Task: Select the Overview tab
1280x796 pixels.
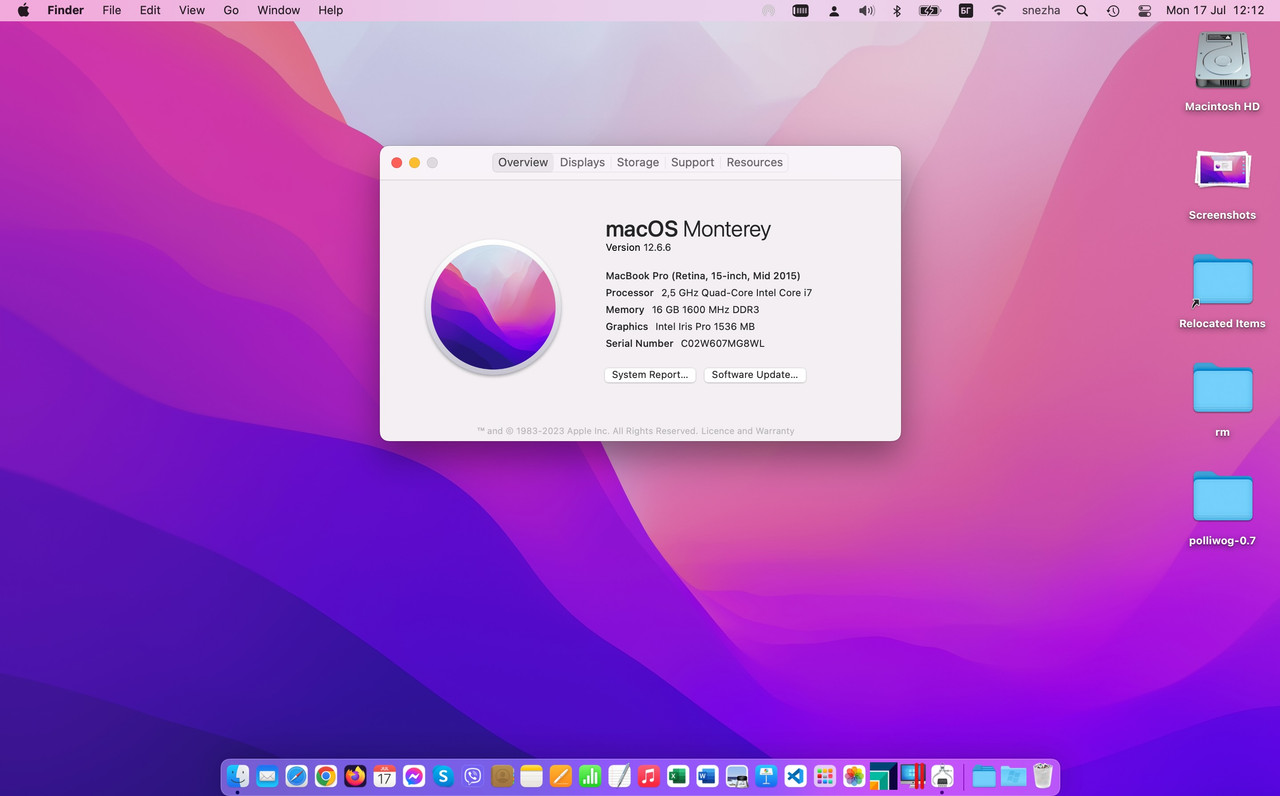Action: pyautogui.click(x=523, y=162)
